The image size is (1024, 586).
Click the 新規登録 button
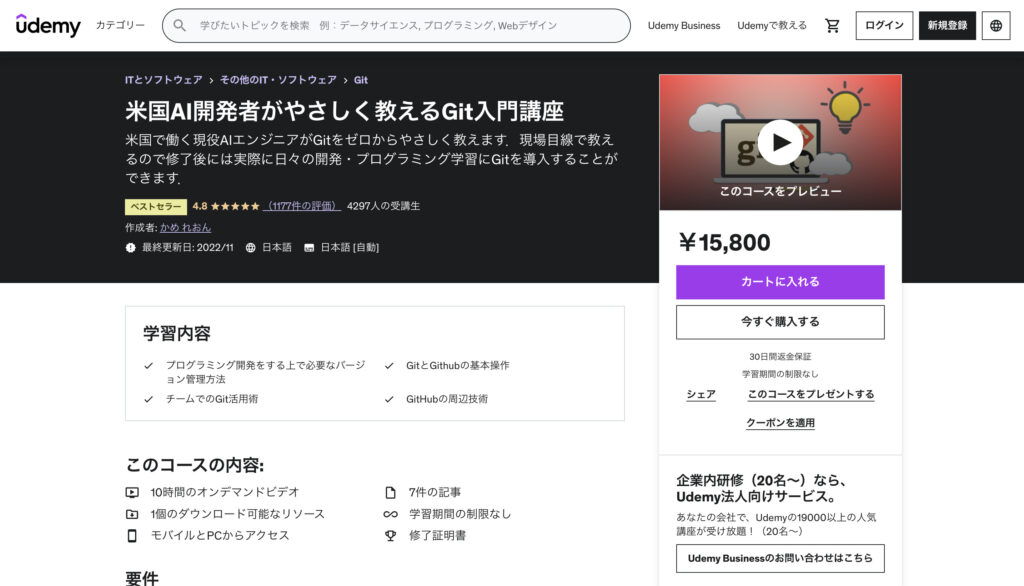(947, 25)
